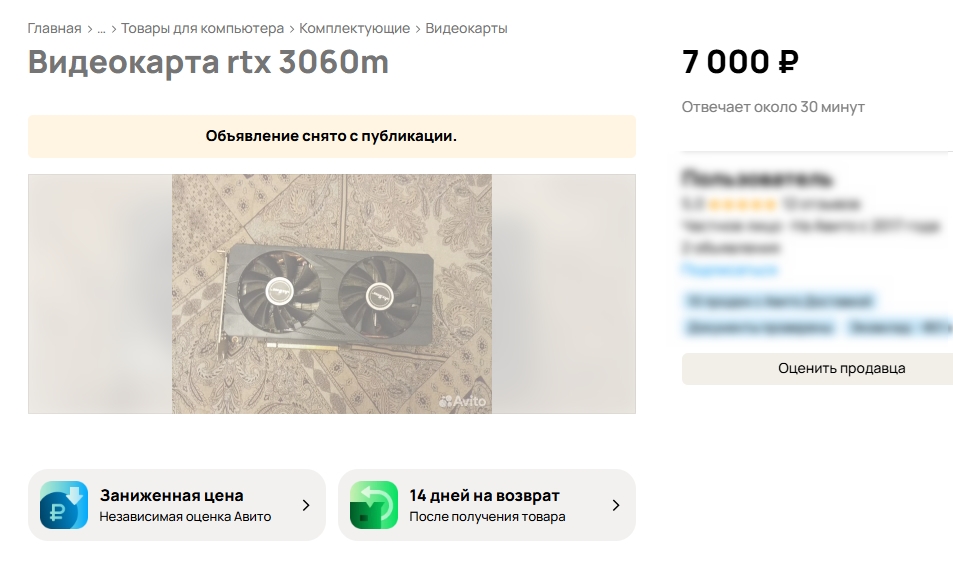Click the Оценить продавца button
Viewport: 953px width, 574px height.
(x=817, y=368)
